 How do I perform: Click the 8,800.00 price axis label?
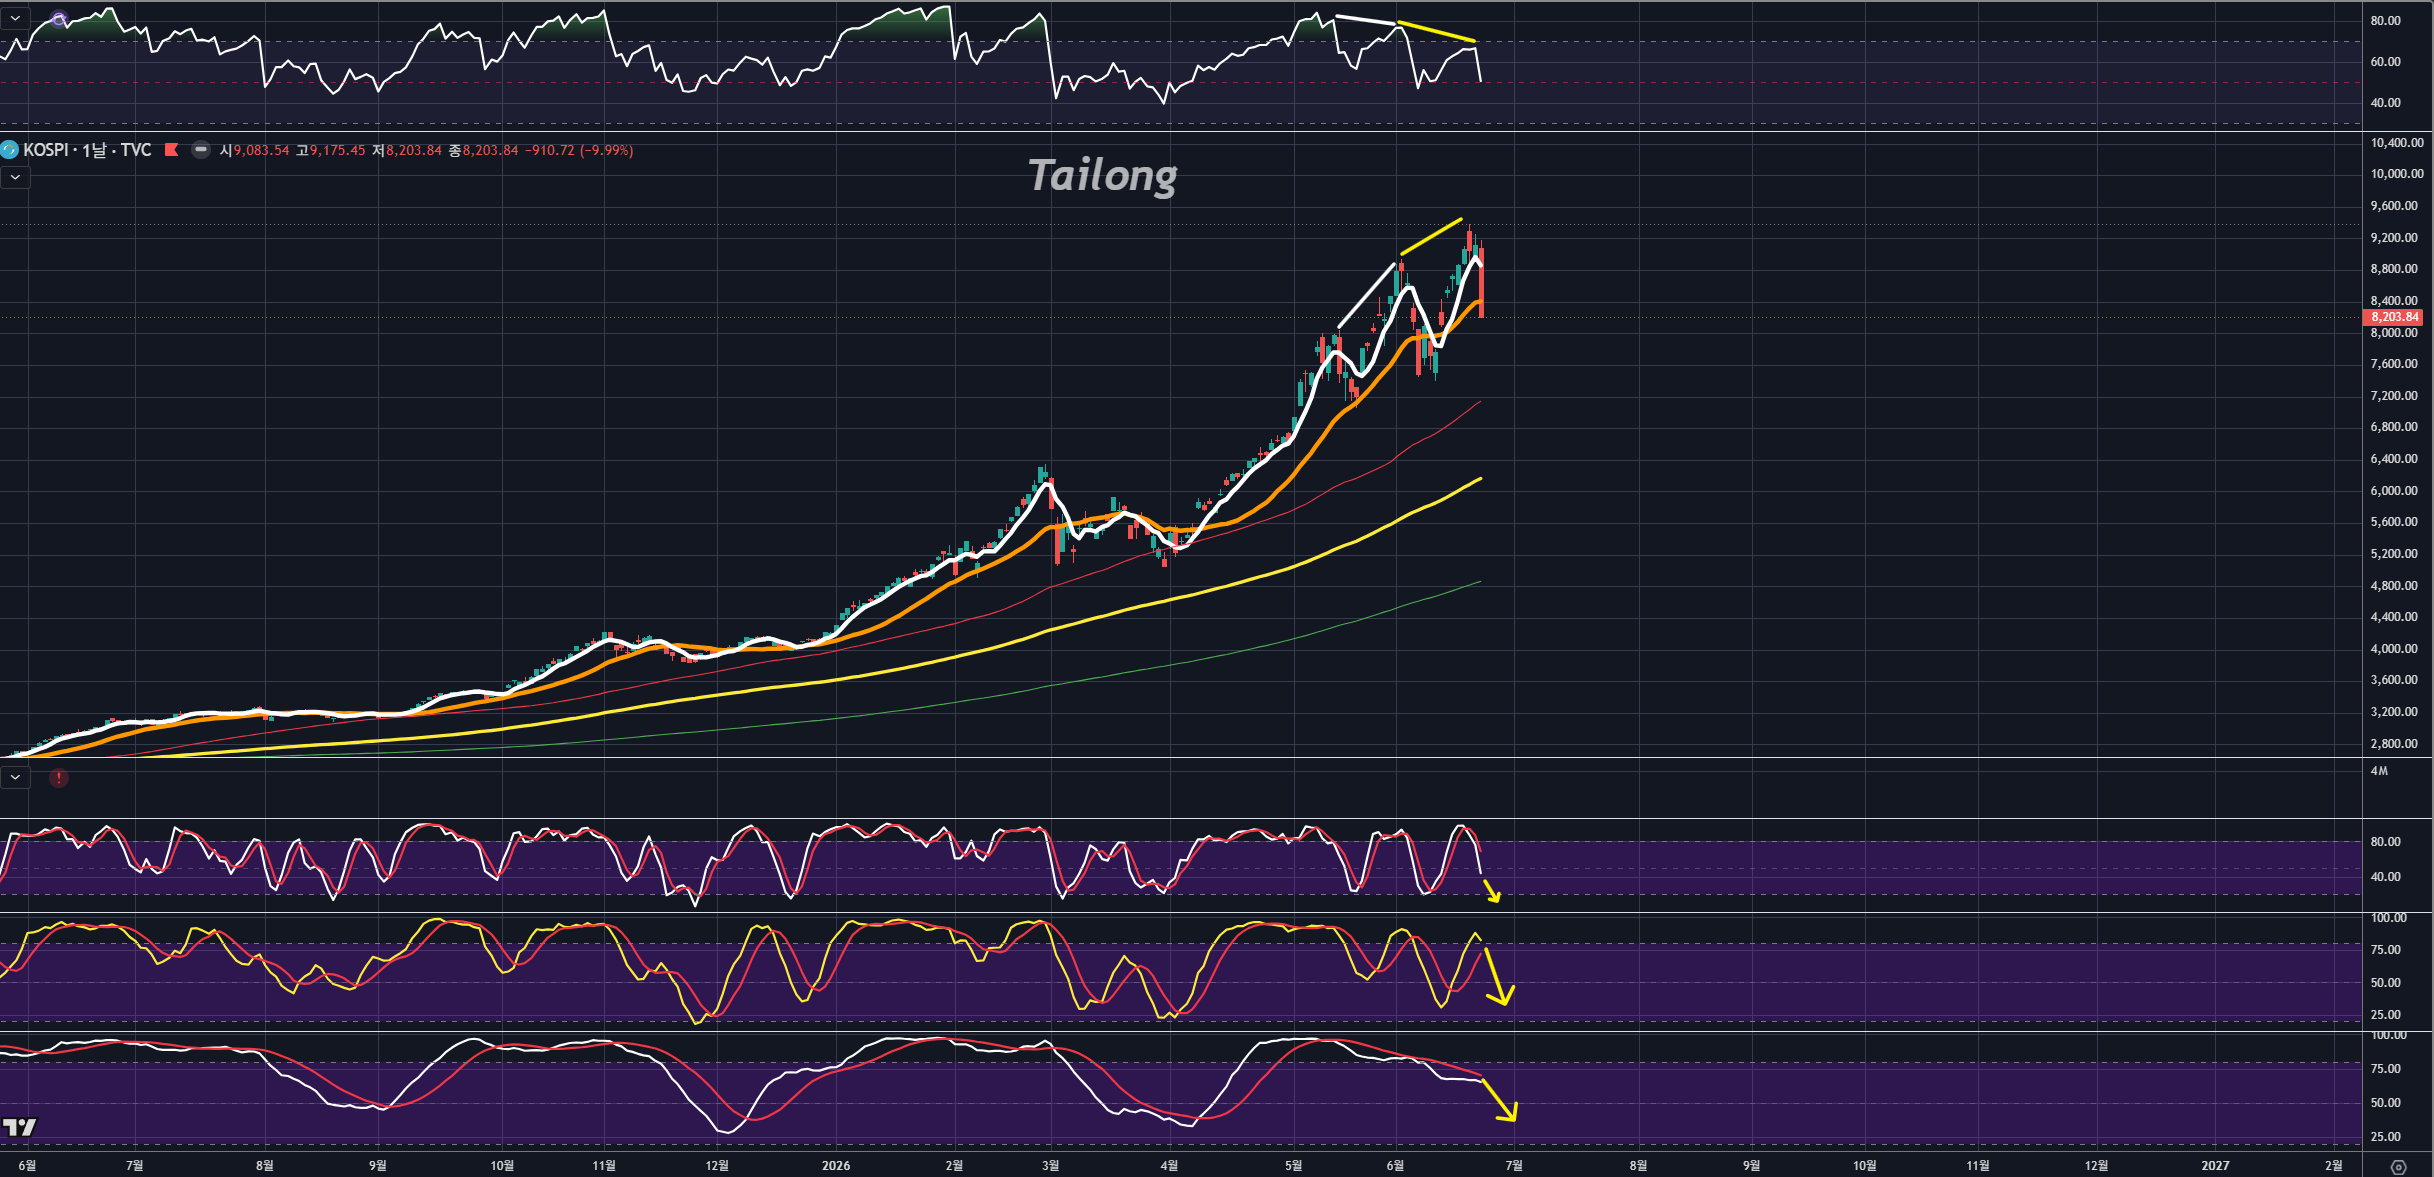click(2394, 269)
